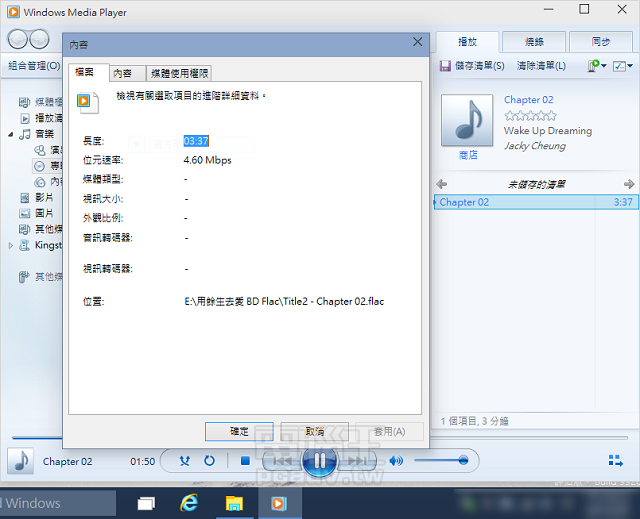Click the now playing music note thumbnail
The width and height of the screenshot is (640, 519).
tap(20, 461)
